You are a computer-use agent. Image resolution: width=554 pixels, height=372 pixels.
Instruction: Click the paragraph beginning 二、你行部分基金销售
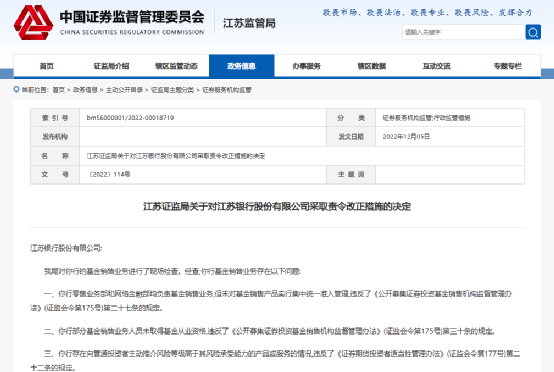coord(269,331)
